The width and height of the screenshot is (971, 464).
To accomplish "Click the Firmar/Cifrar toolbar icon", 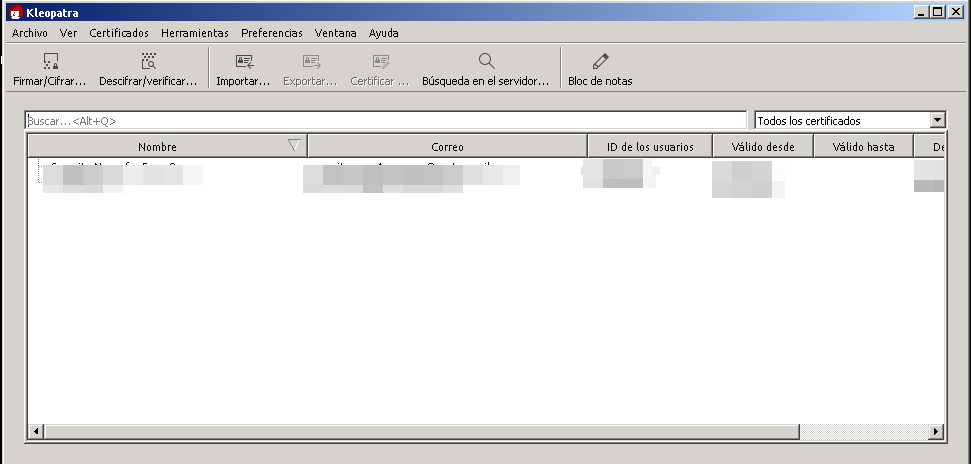I will pyautogui.click(x=51, y=61).
